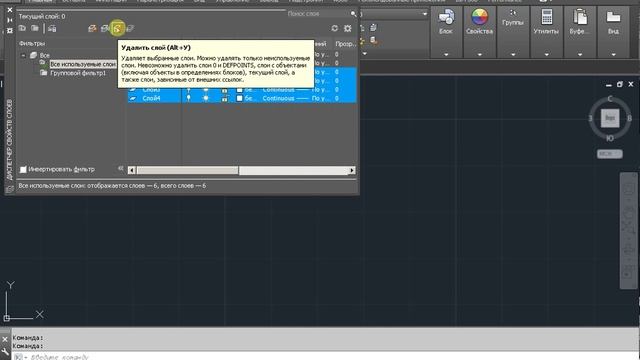Click the Поиск слоя search field
The width and height of the screenshot is (640, 360).
[318, 14]
